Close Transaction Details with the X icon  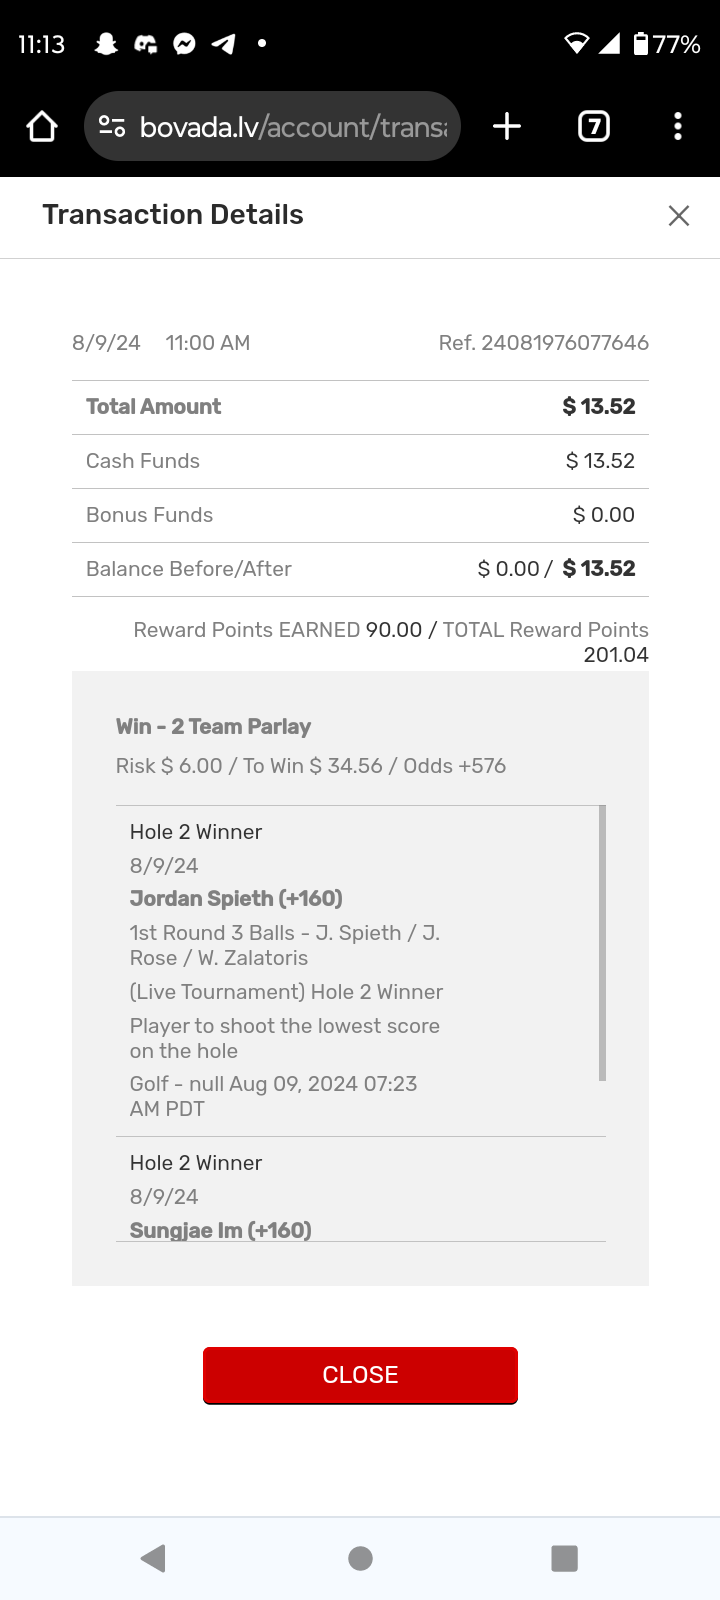pos(679,216)
